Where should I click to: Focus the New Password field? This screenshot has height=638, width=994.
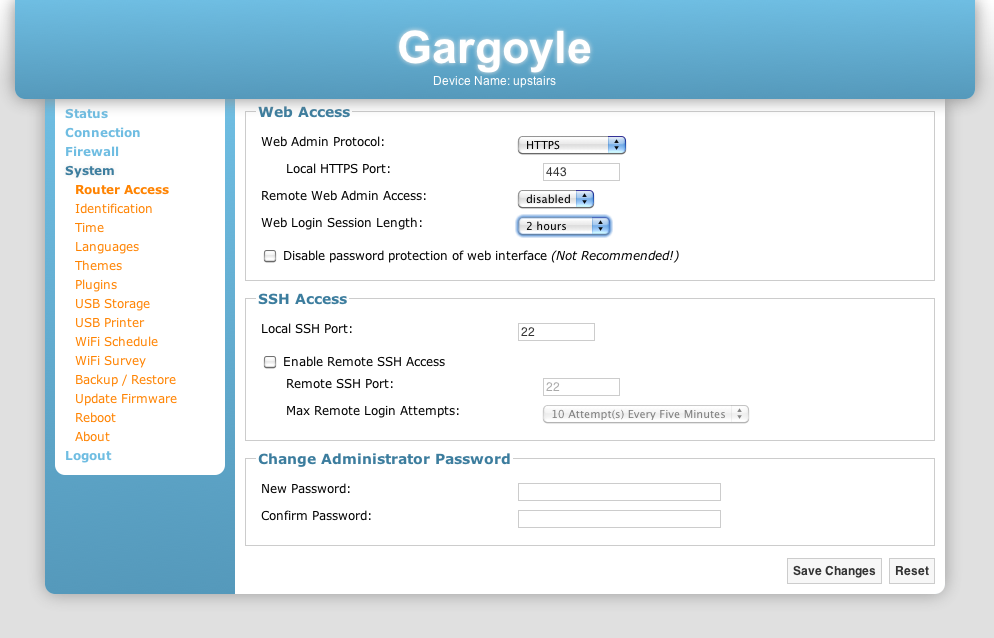619,492
